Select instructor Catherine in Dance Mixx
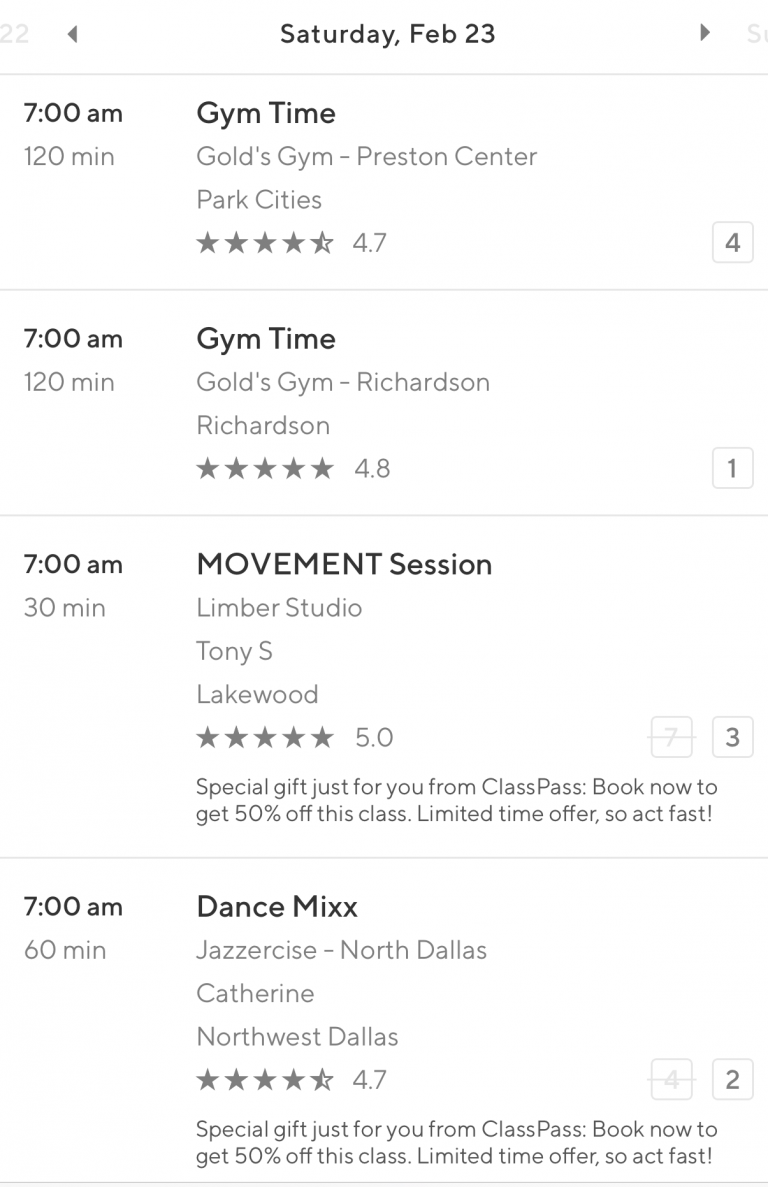Screen dimensions: 768x1187 [x=255, y=993]
